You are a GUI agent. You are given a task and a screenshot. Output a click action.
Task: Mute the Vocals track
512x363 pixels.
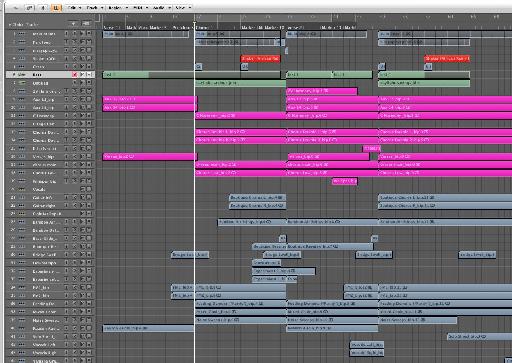(x=82, y=189)
